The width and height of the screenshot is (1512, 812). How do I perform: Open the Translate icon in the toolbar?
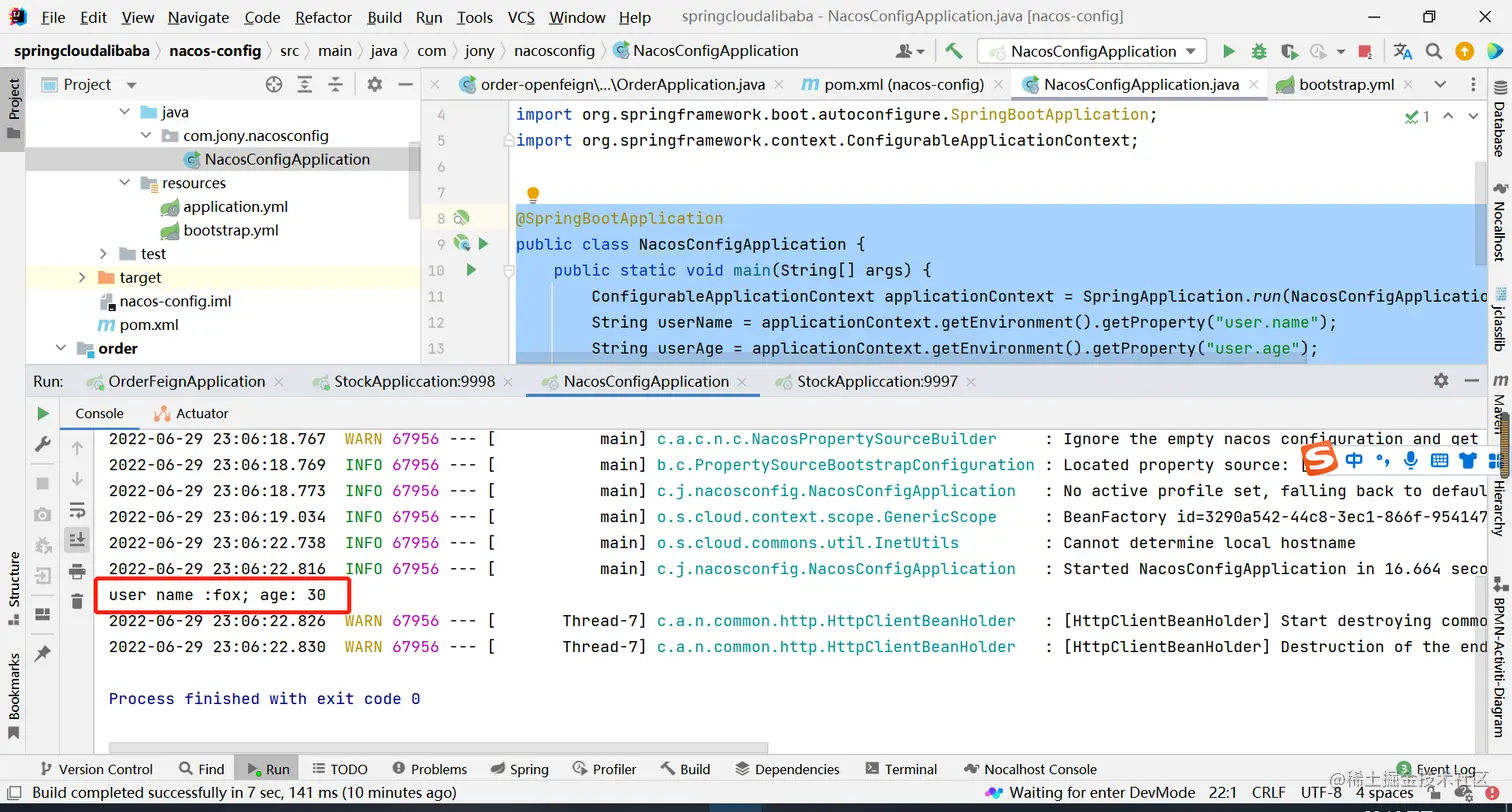click(x=1403, y=51)
